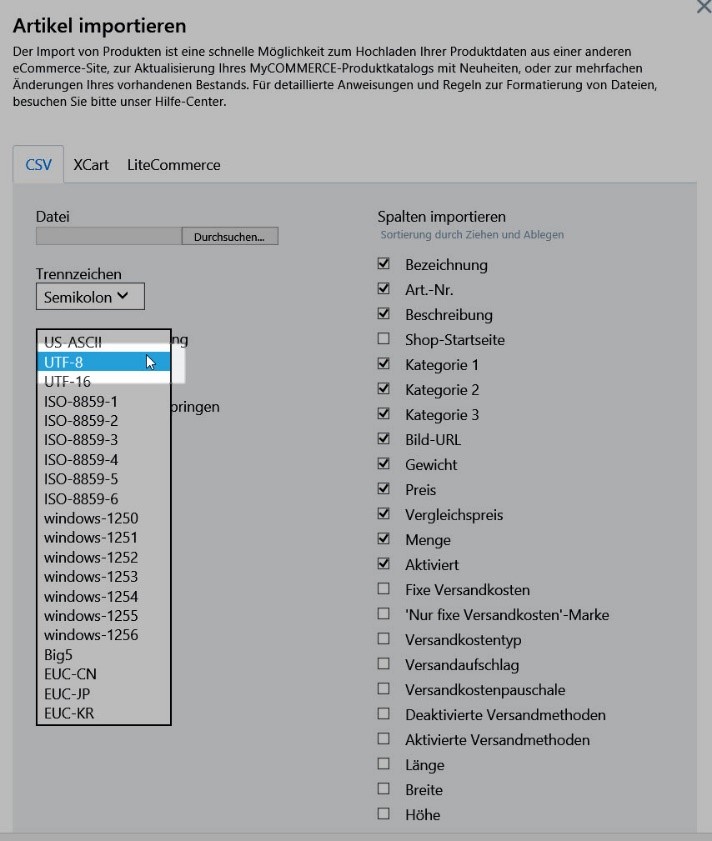Viewport: 712px width, 841px height.
Task: Check the 'Nur fixe Versandkosten'-Marke box
Action: point(384,614)
